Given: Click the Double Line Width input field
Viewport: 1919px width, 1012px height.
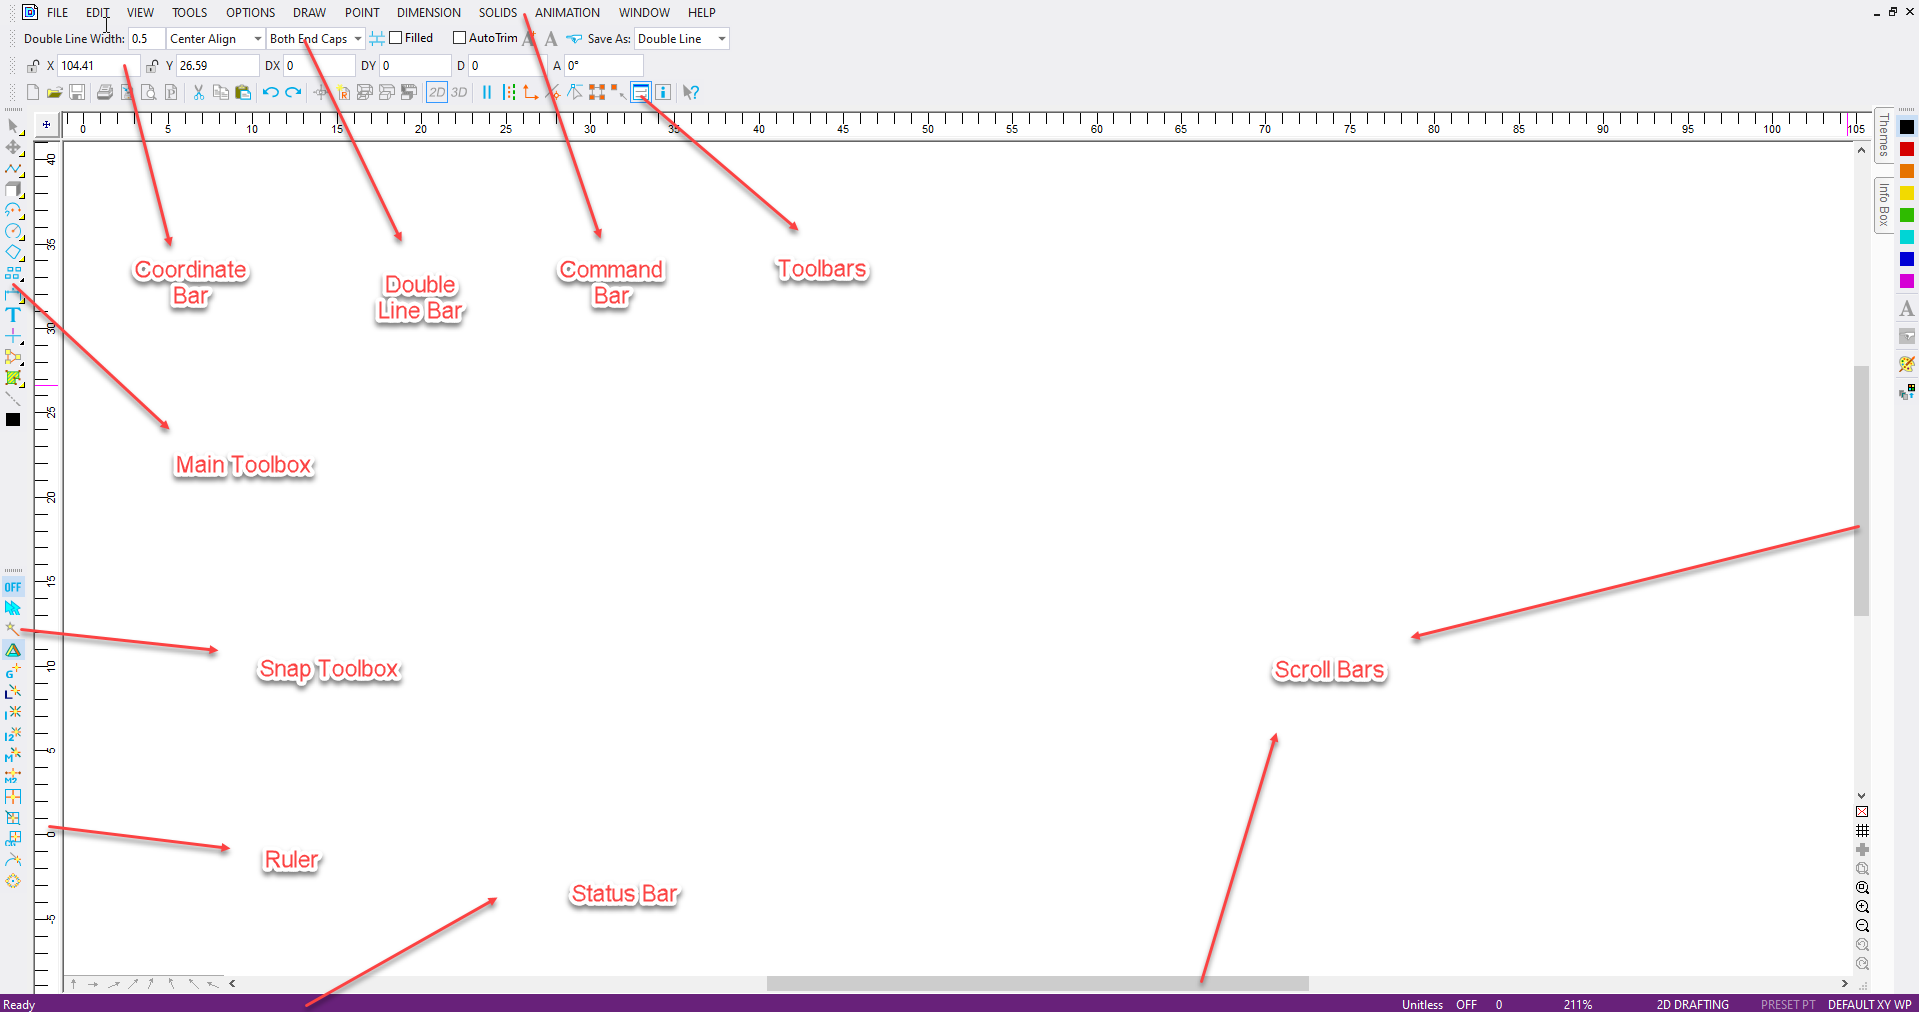Looking at the screenshot, I should coord(146,39).
